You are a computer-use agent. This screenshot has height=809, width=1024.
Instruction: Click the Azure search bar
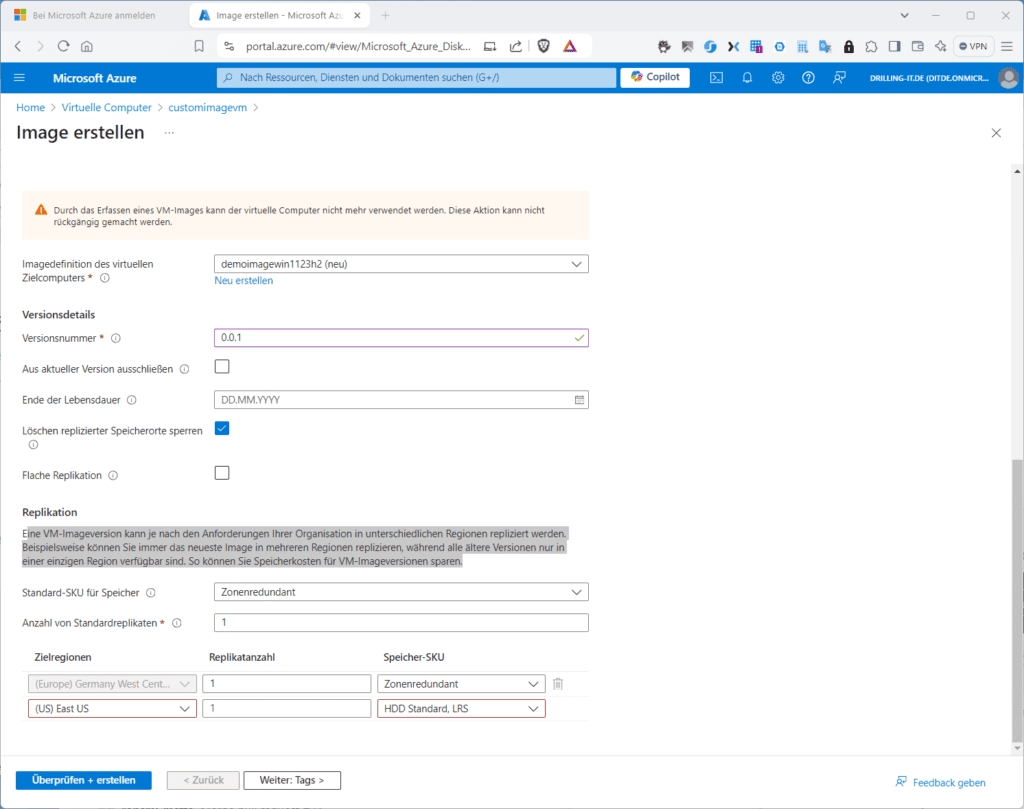(x=416, y=78)
